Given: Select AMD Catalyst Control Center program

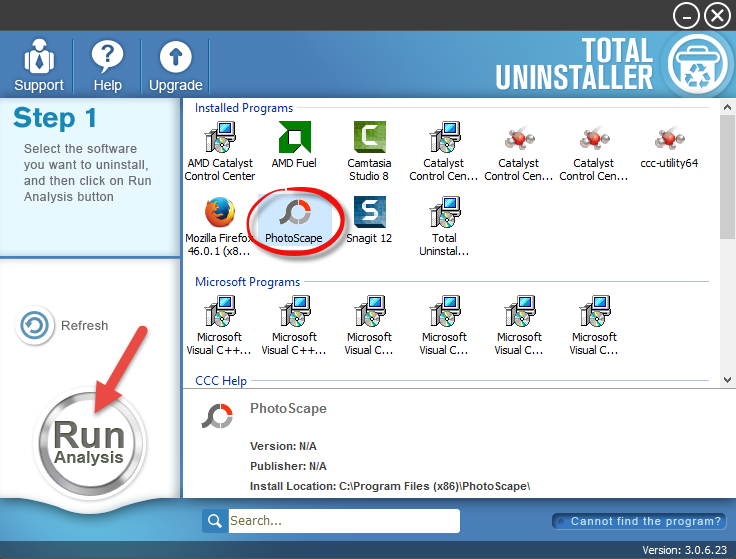Looking at the screenshot, I should click(220, 151).
